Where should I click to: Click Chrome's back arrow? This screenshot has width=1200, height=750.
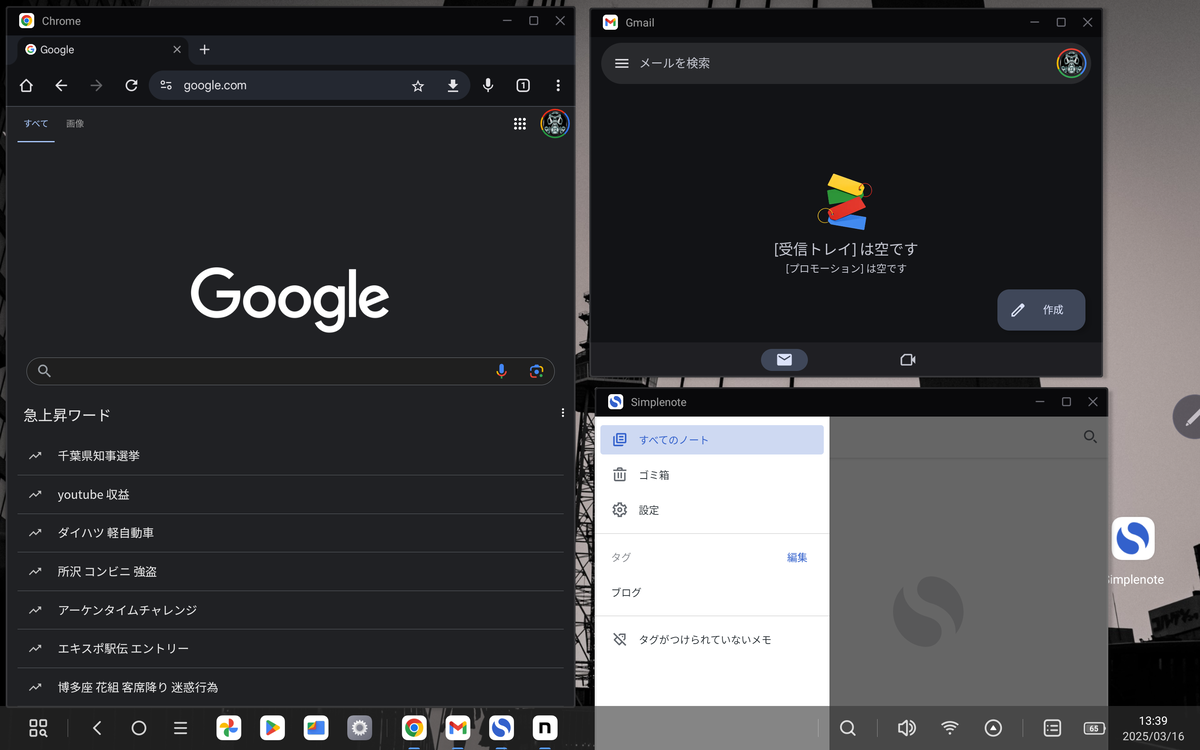pyautogui.click(x=61, y=86)
